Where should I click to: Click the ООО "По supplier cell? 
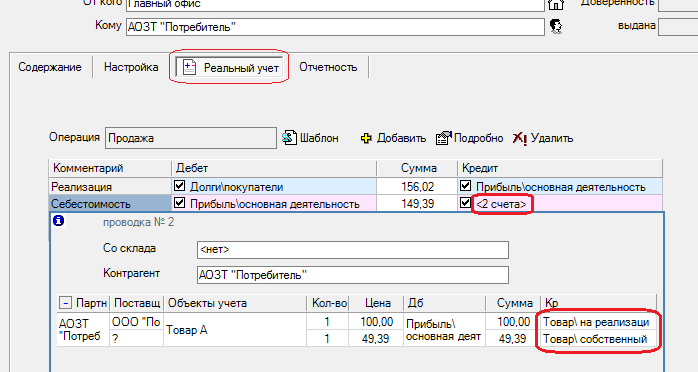click(137, 322)
